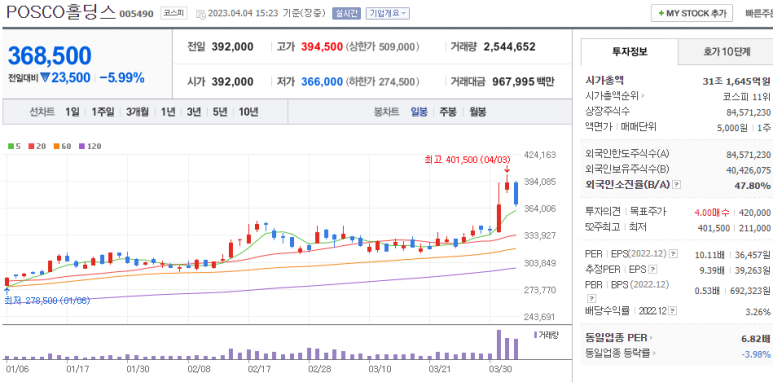Click the 외국인소진율 value 47.80%
The image size is (773, 382).
[x=753, y=185]
